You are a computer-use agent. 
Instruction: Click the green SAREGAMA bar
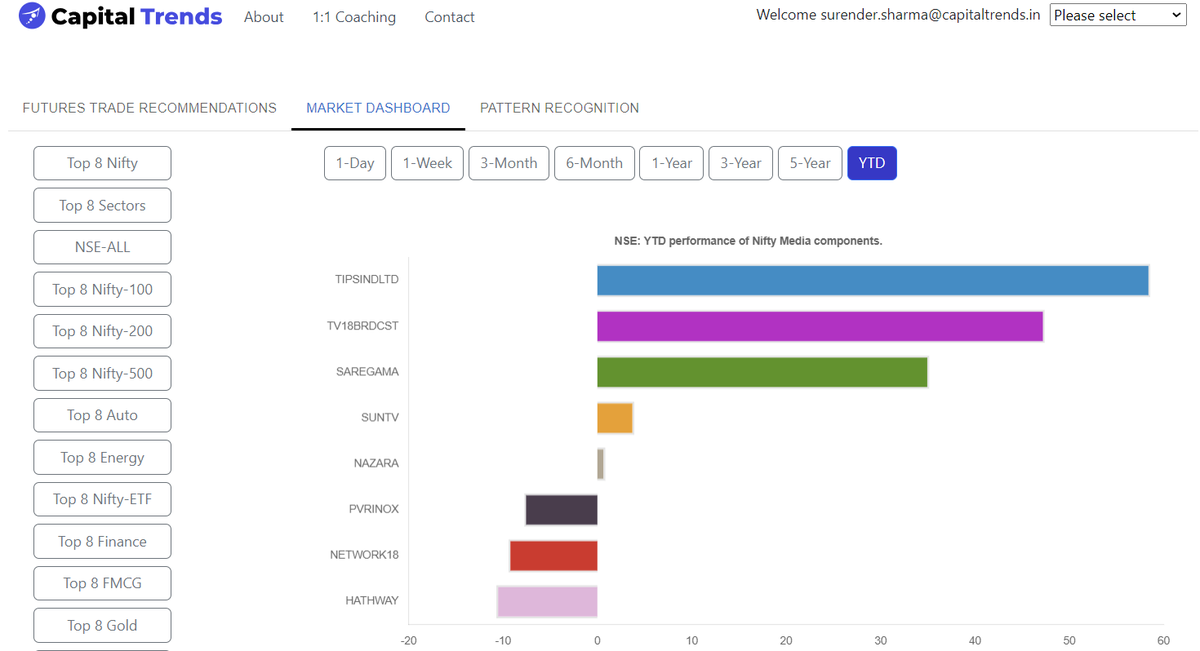click(762, 372)
